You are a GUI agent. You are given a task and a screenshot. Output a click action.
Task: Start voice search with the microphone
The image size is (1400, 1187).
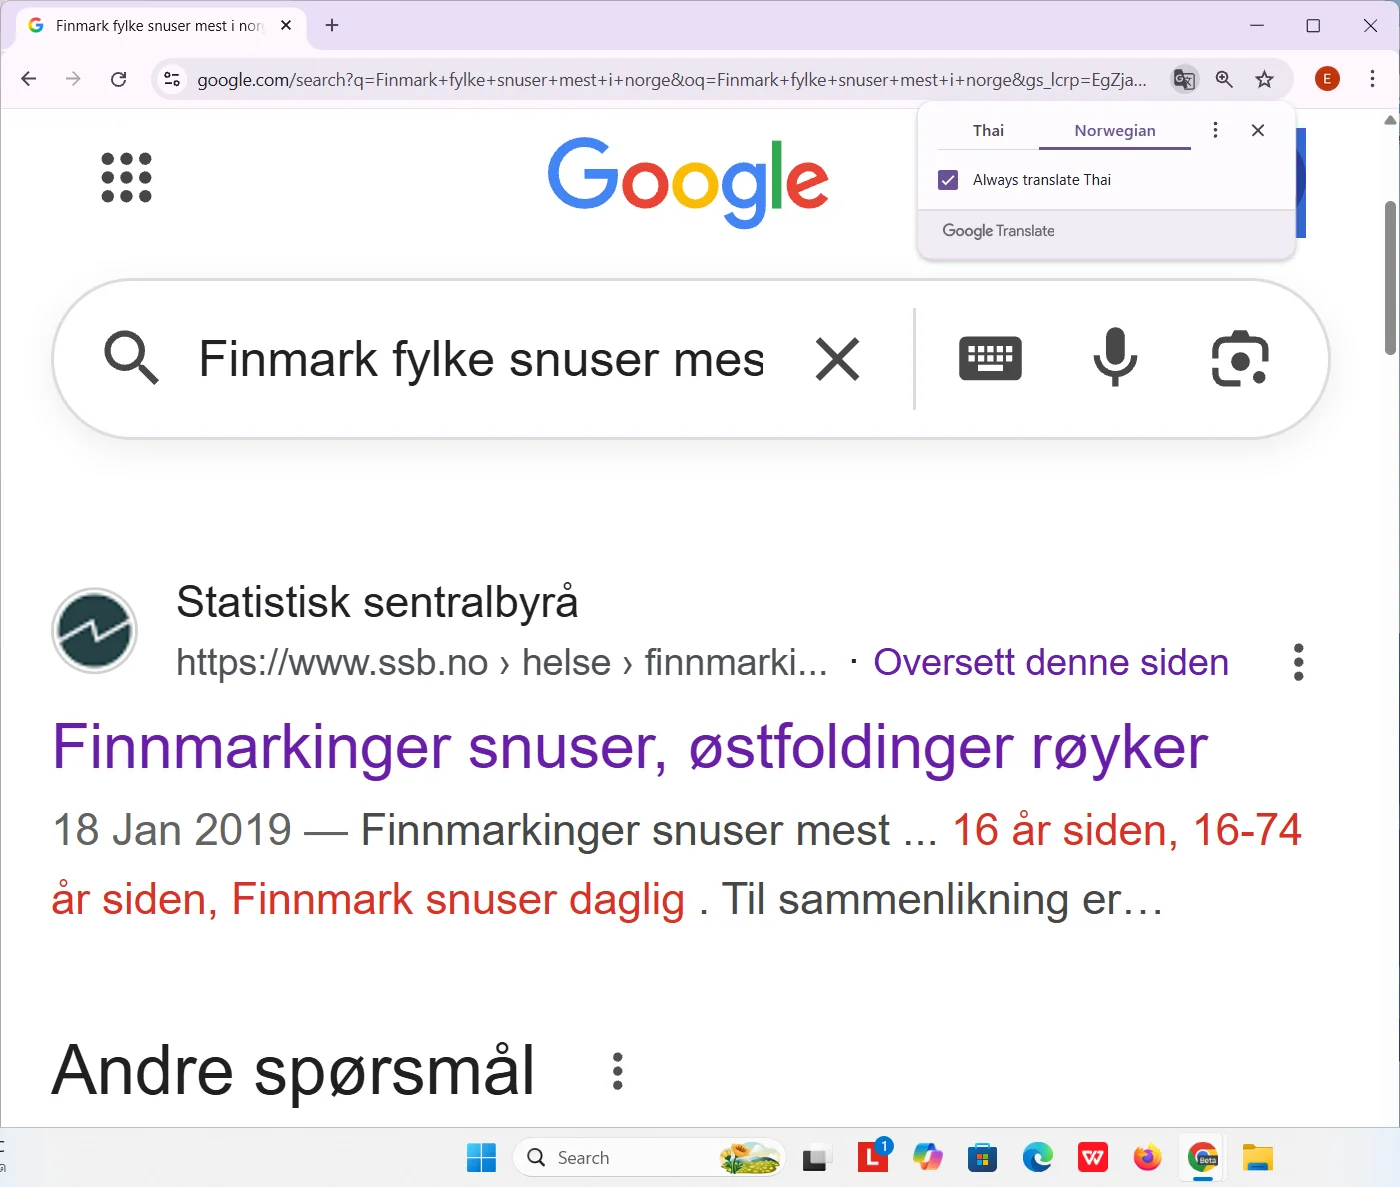1114,359
